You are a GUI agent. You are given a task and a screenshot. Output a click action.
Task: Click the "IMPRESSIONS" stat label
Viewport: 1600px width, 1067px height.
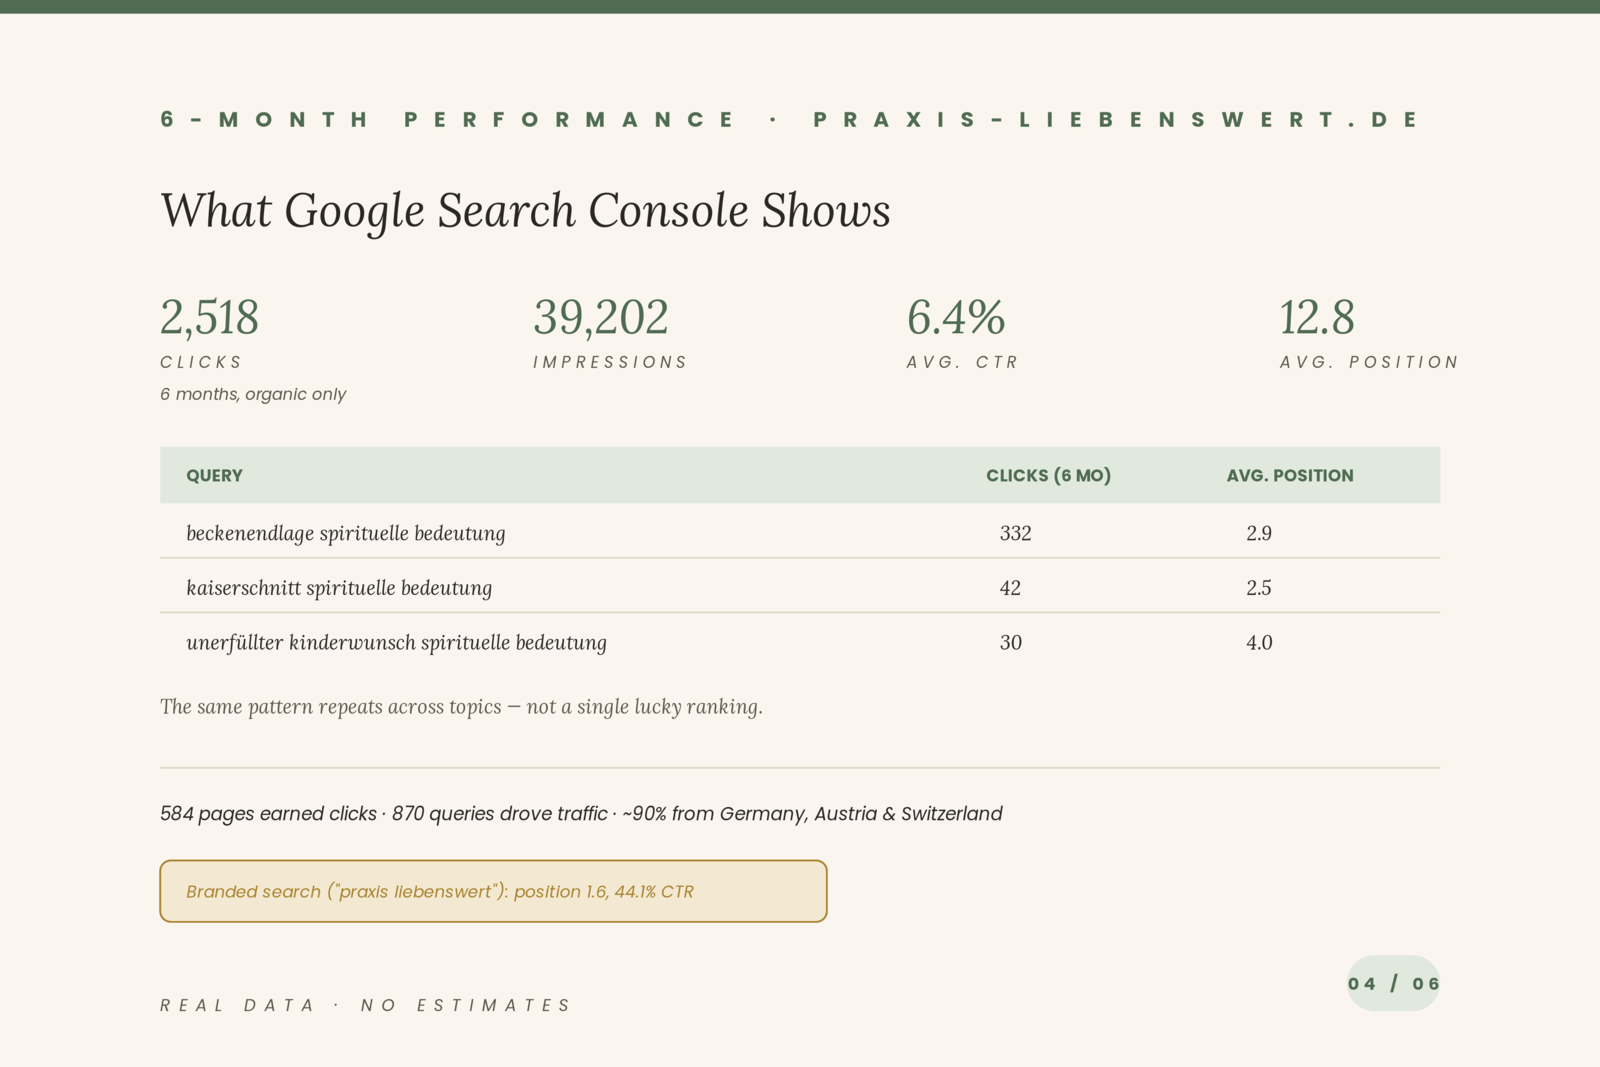610,362
